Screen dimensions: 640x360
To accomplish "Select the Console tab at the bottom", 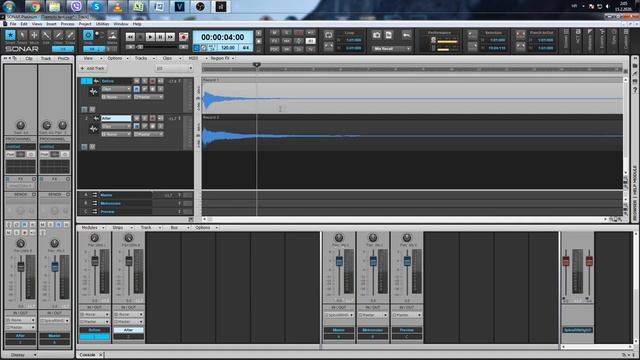I will pyautogui.click(x=87, y=355).
